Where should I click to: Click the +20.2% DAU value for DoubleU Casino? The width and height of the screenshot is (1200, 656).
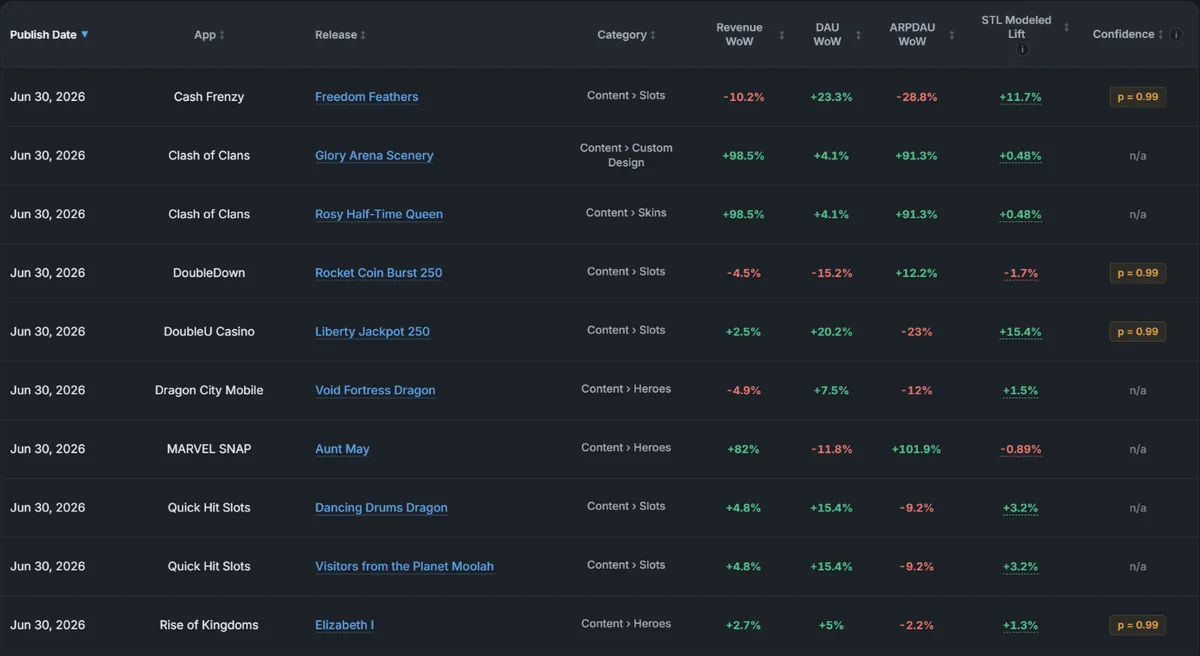coord(831,332)
